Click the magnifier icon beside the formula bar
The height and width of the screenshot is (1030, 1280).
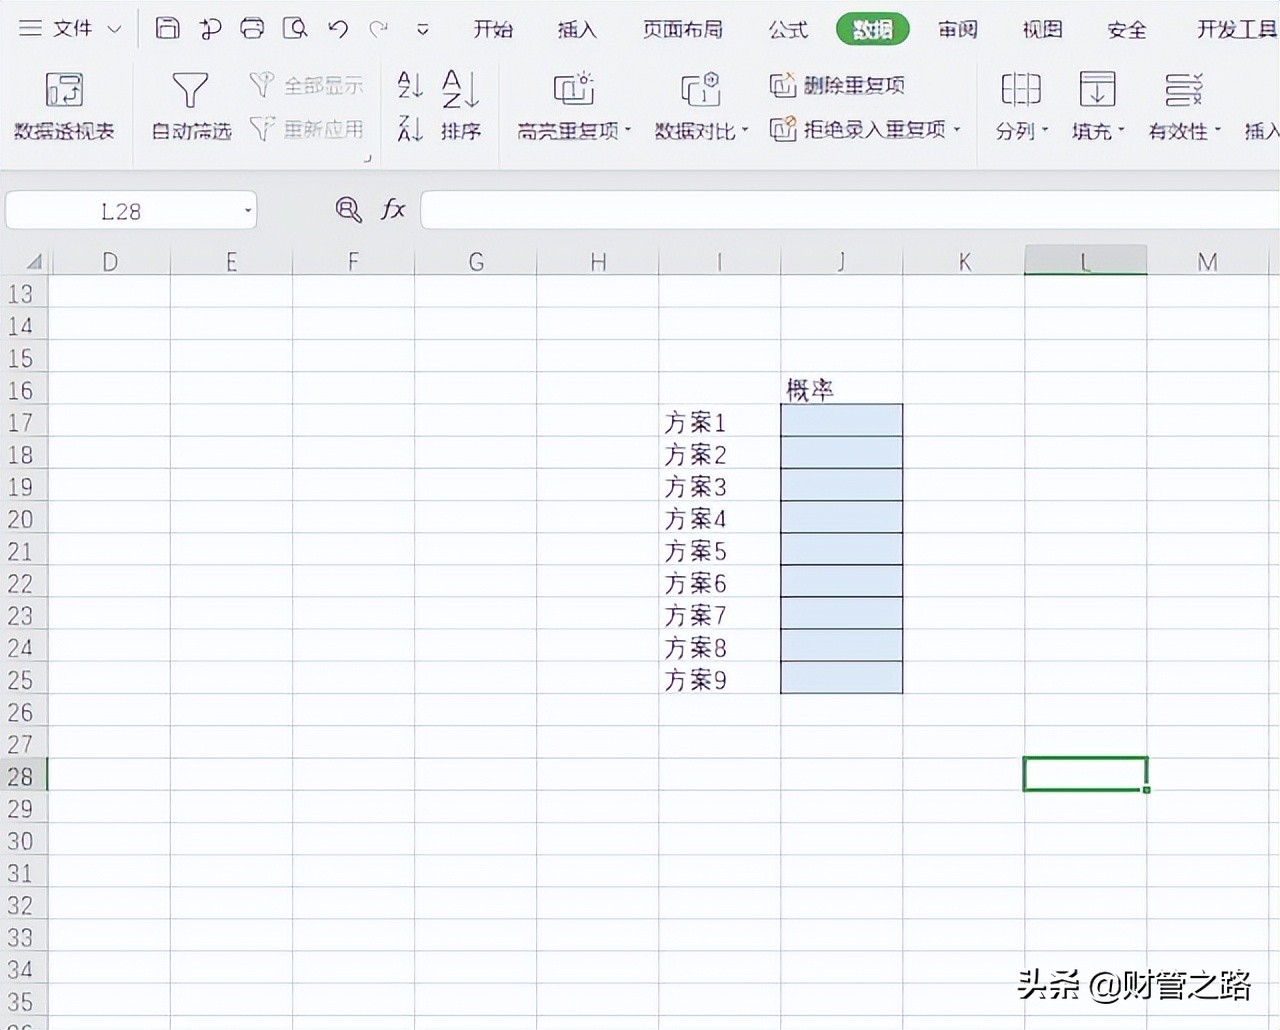coord(346,210)
